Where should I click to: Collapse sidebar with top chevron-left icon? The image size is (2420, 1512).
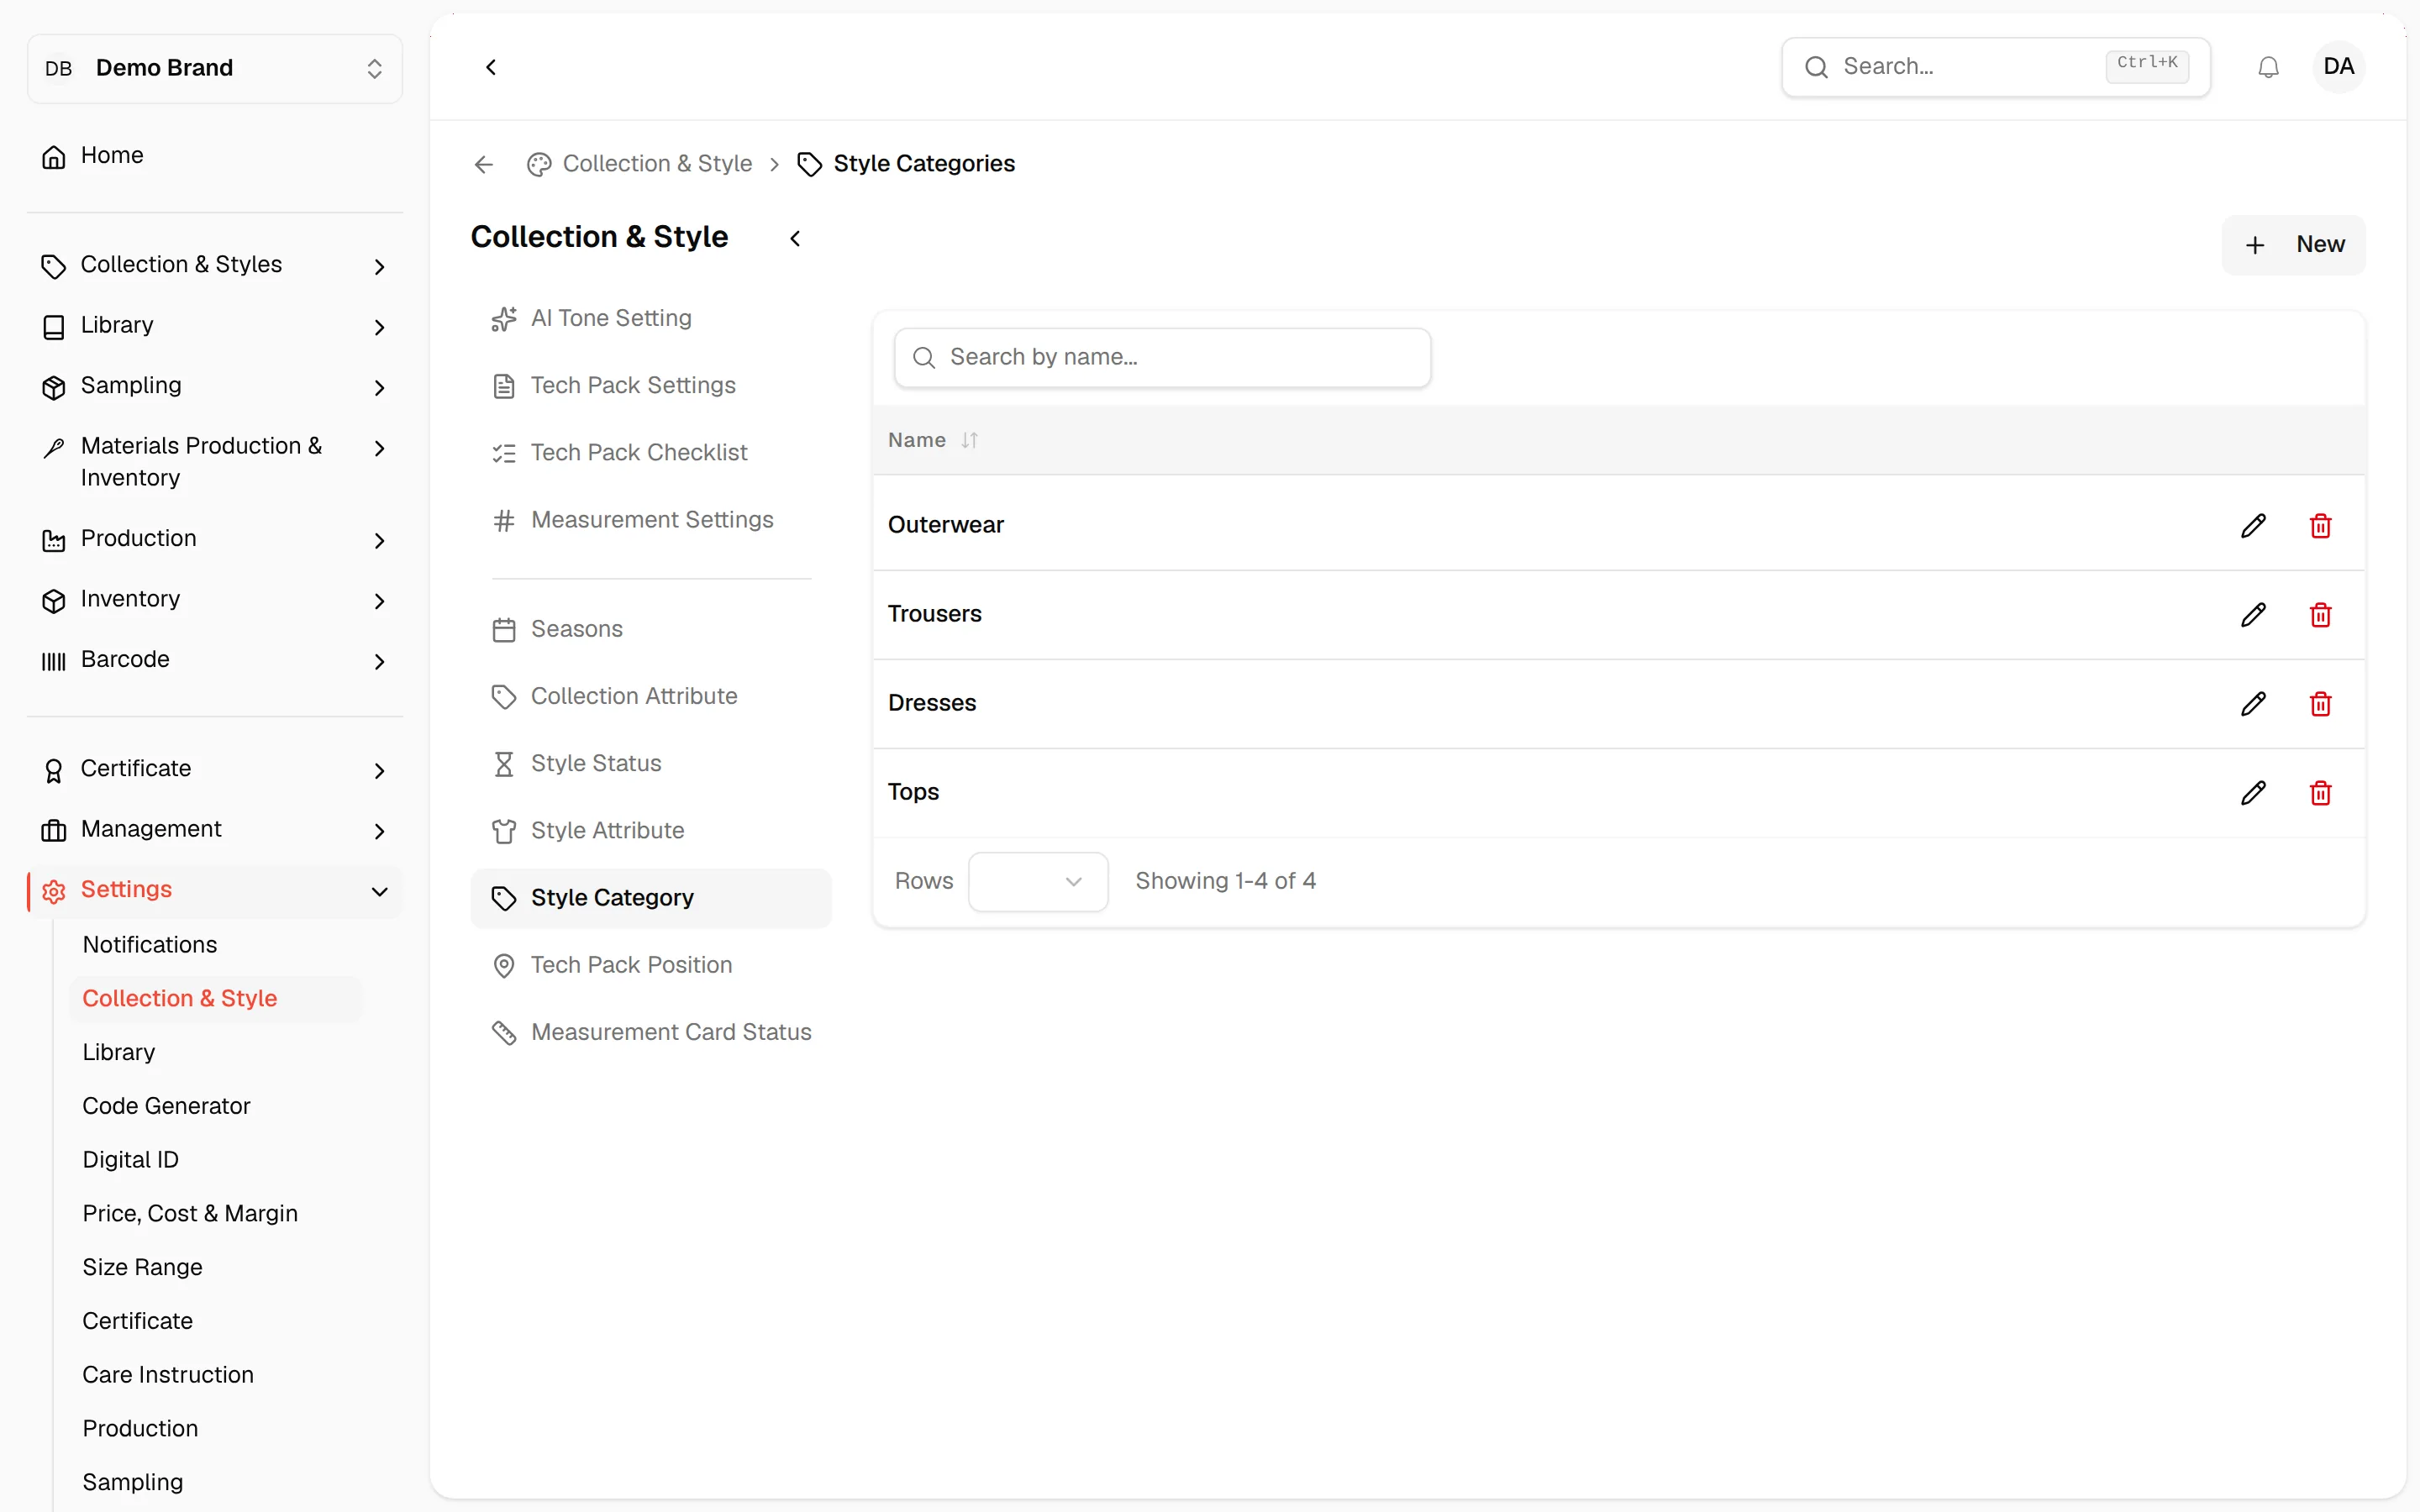[491, 67]
